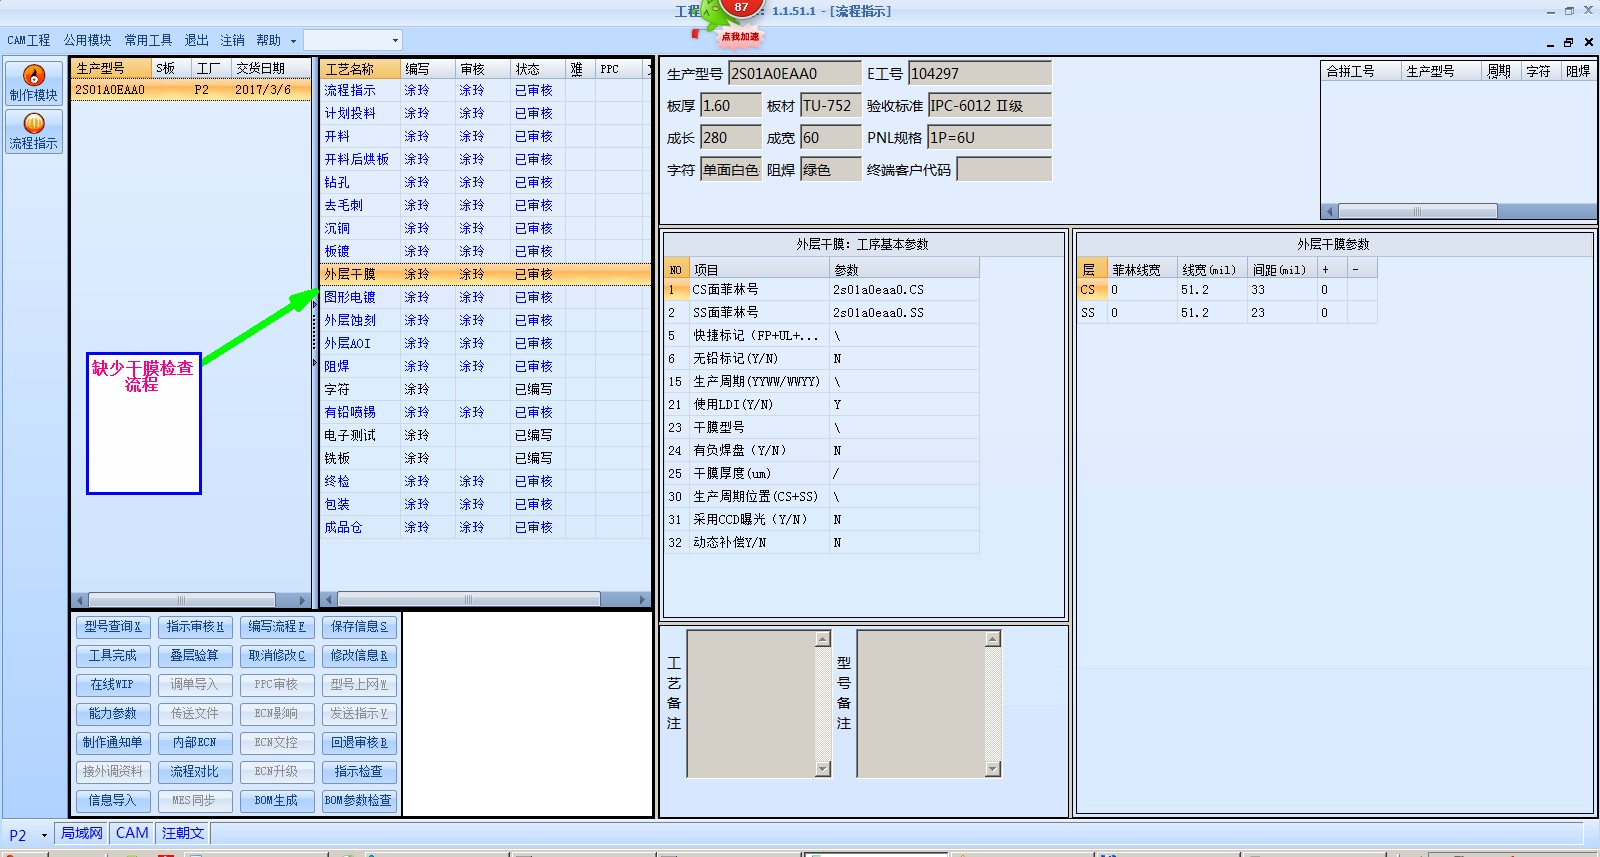This screenshot has height=857, width=1600.
Task: Click the 板材 field showing TU-752
Action: (830, 105)
